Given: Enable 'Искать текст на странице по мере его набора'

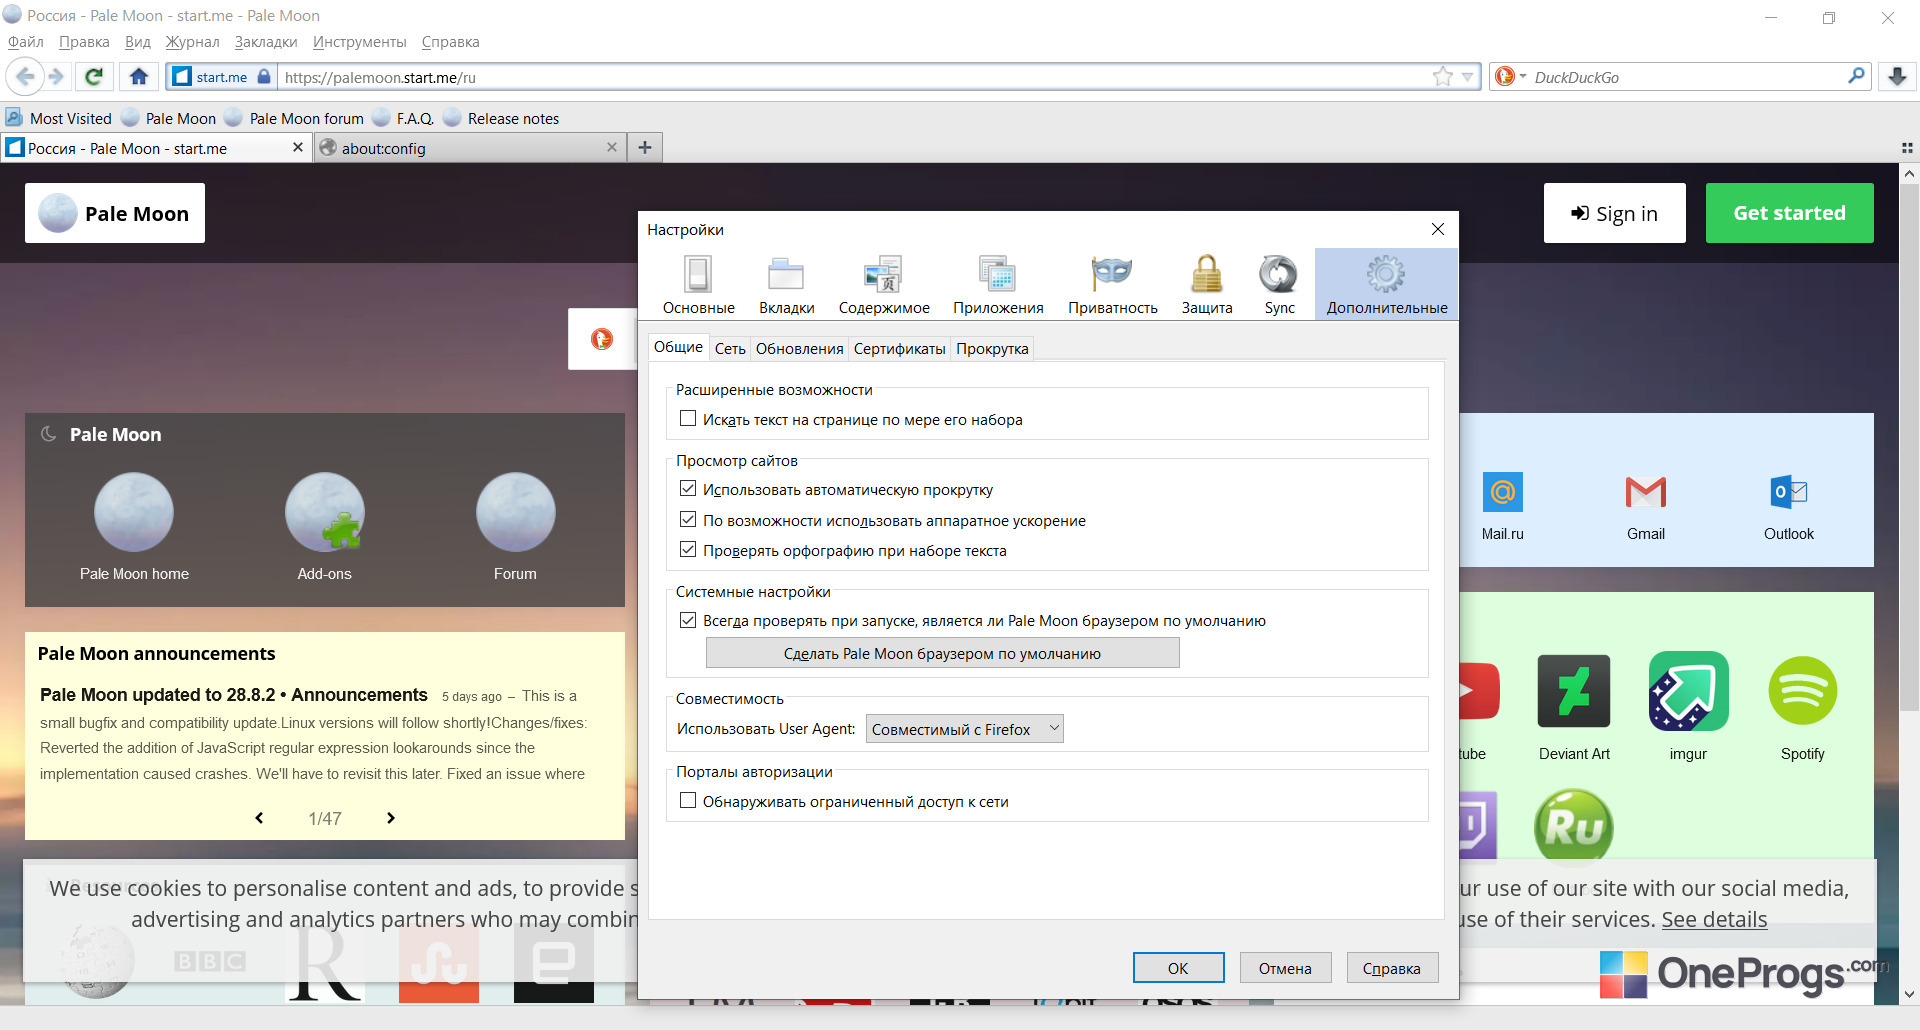Looking at the screenshot, I should (x=688, y=419).
